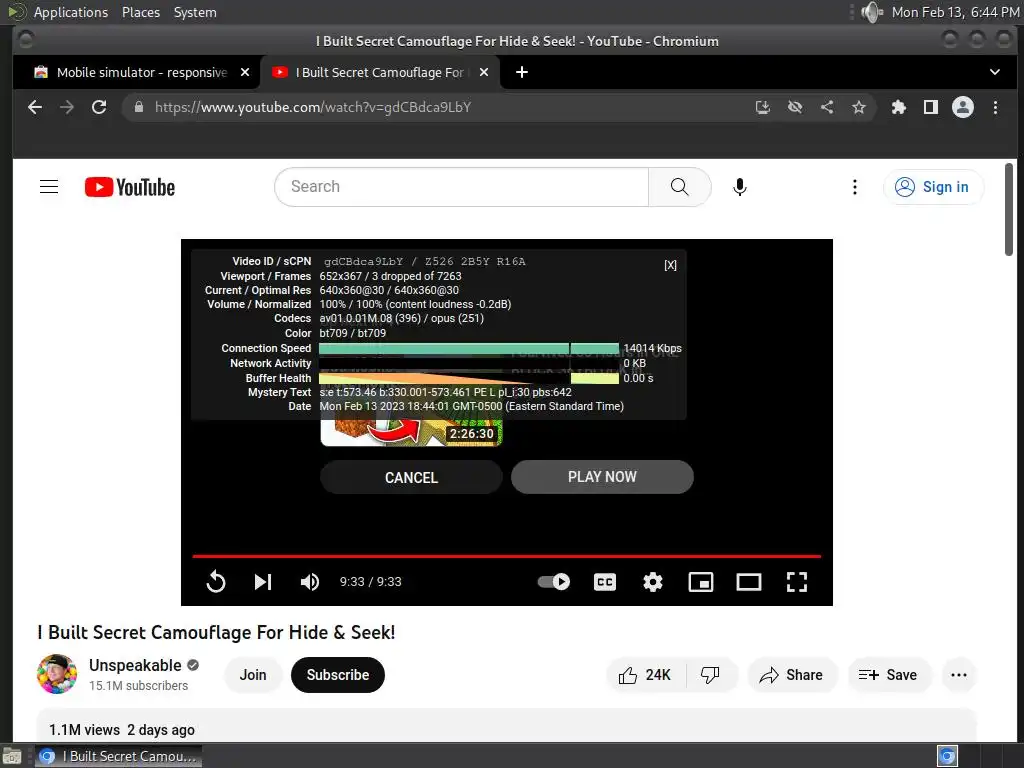Select the I Built Secret Camouflage tab
The height and width of the screenshot is (768, 1024).
[379, 72]
